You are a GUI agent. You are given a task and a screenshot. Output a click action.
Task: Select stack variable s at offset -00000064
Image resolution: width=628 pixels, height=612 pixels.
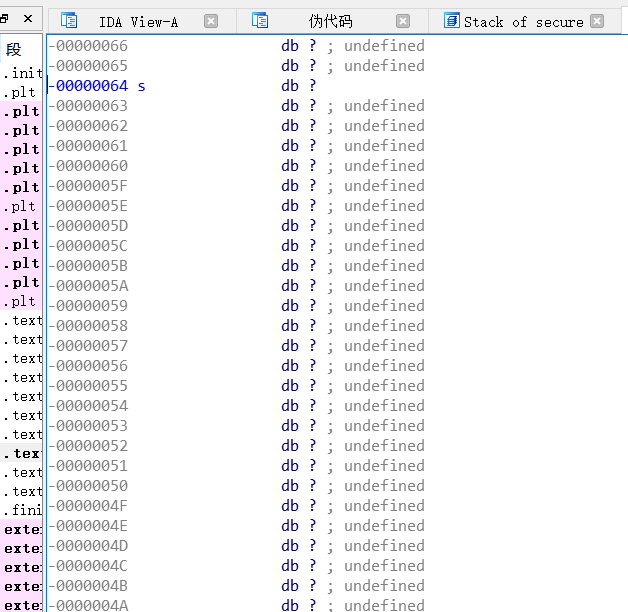[x=141, y=86]
